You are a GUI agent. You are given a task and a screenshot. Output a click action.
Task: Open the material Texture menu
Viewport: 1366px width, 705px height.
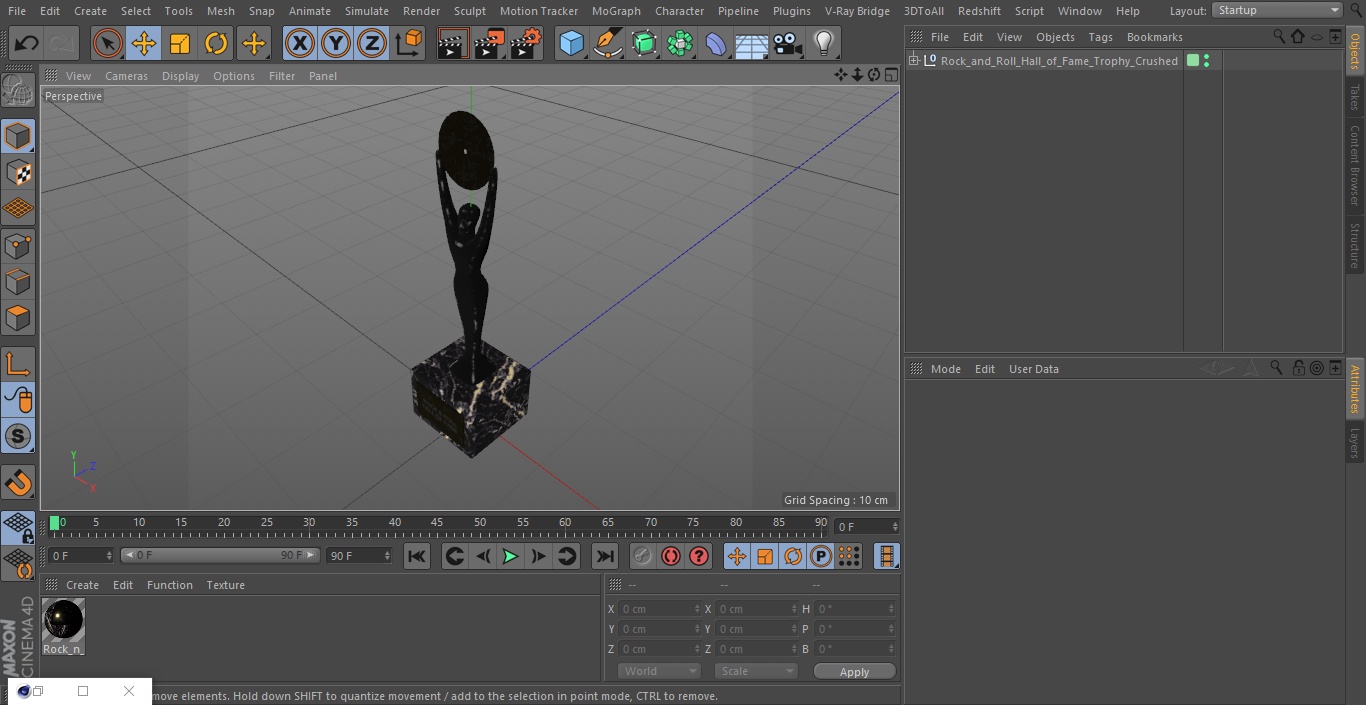pos(225,585)
